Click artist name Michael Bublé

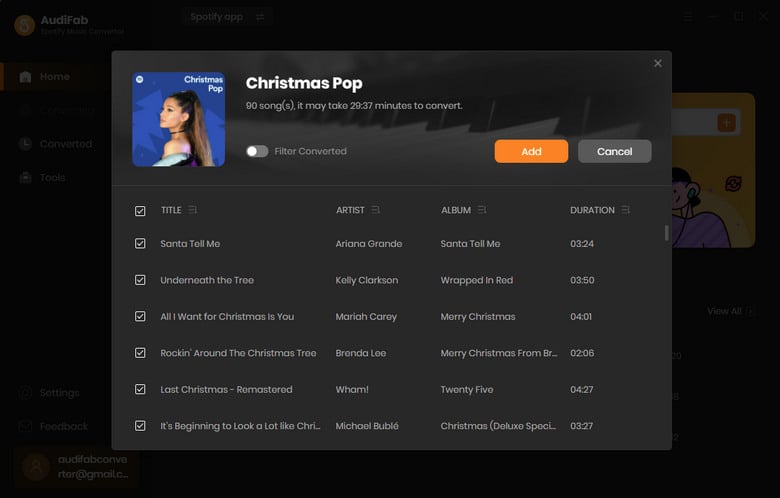coord(367,426)
